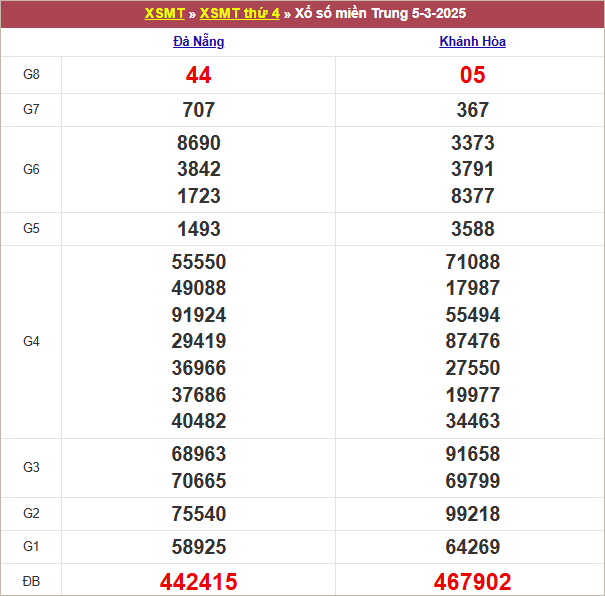Viewport: 605px width, 596px height.
Task: Click G6 number 3842
Action: tap(199, 169)
